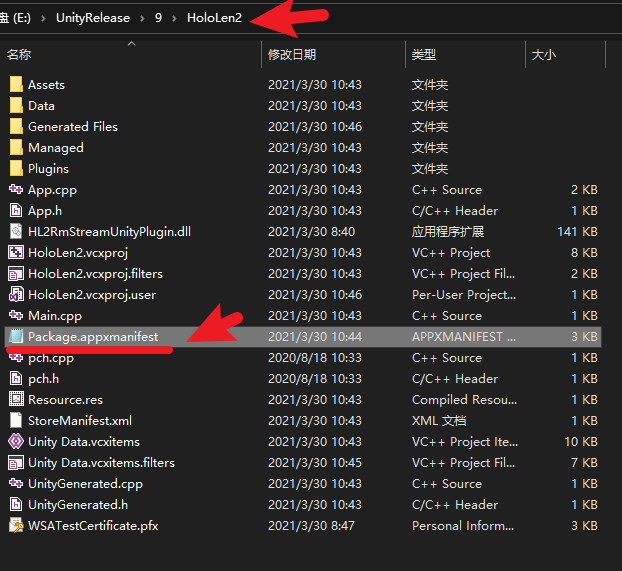Navigate to folder 9 in breadcrumb
The height and width of the screenshot is (571, 622).
(158, 18)
